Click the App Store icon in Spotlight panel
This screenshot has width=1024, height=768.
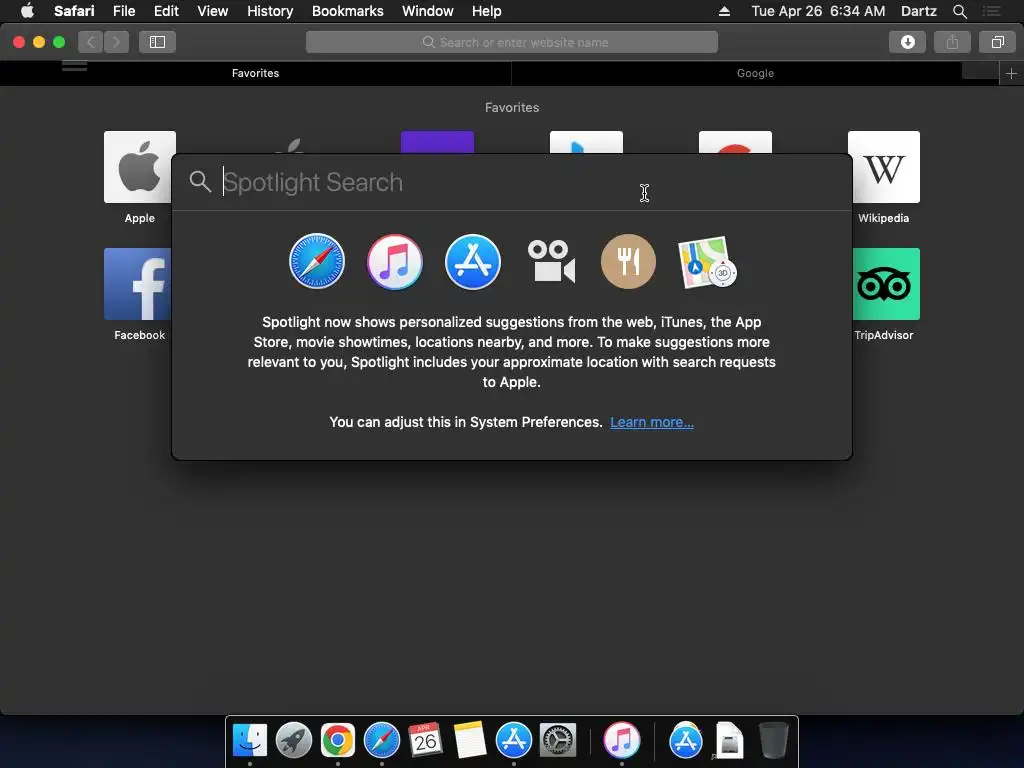473,262
